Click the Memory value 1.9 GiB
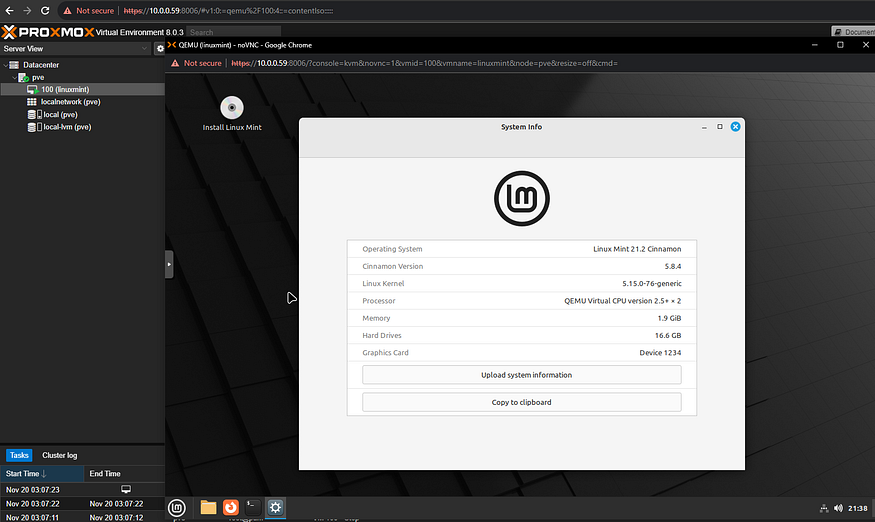 (669, 318)
